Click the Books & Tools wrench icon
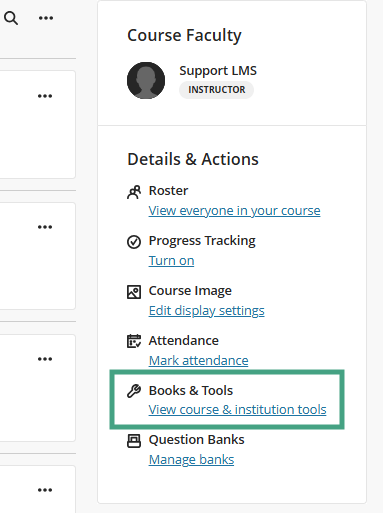Viewport: 383px width, 513px height. pos(134,391)
